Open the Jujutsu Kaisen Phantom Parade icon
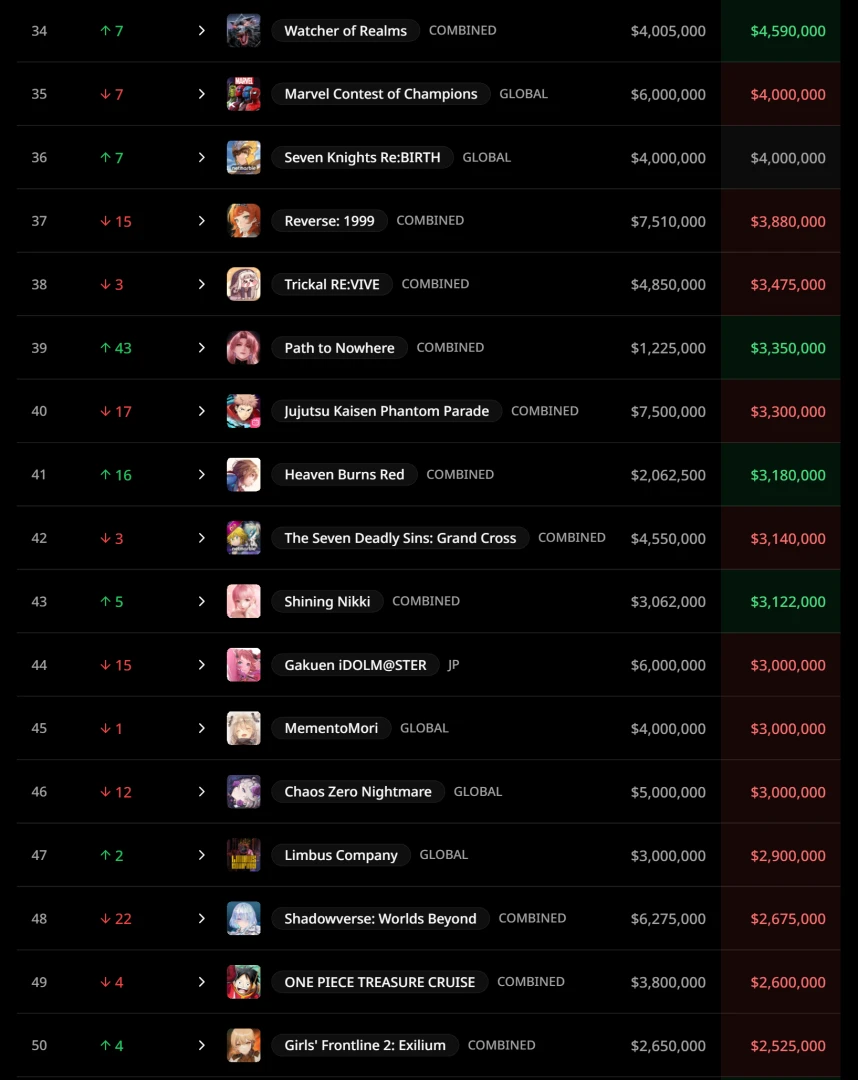Screen dimensions: 858x1080 243,411
